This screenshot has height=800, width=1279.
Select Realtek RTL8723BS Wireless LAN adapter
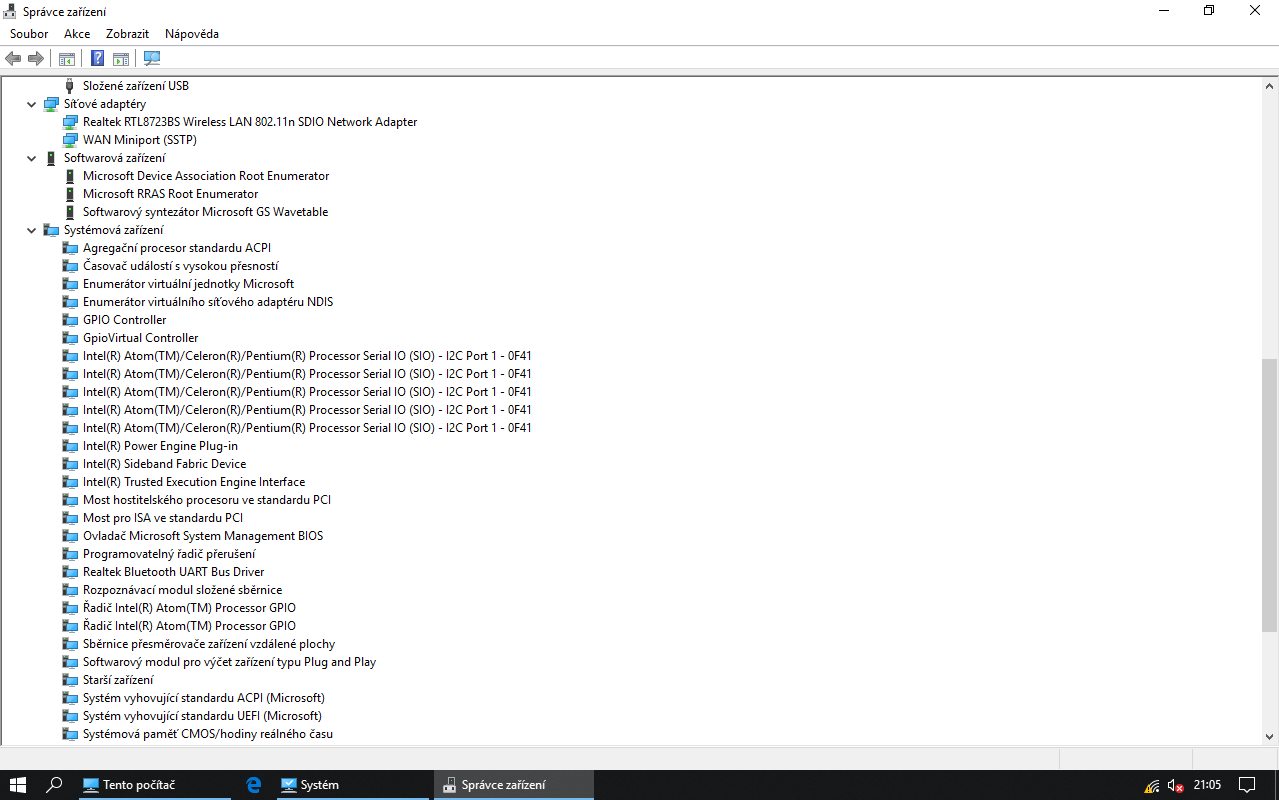250,122
